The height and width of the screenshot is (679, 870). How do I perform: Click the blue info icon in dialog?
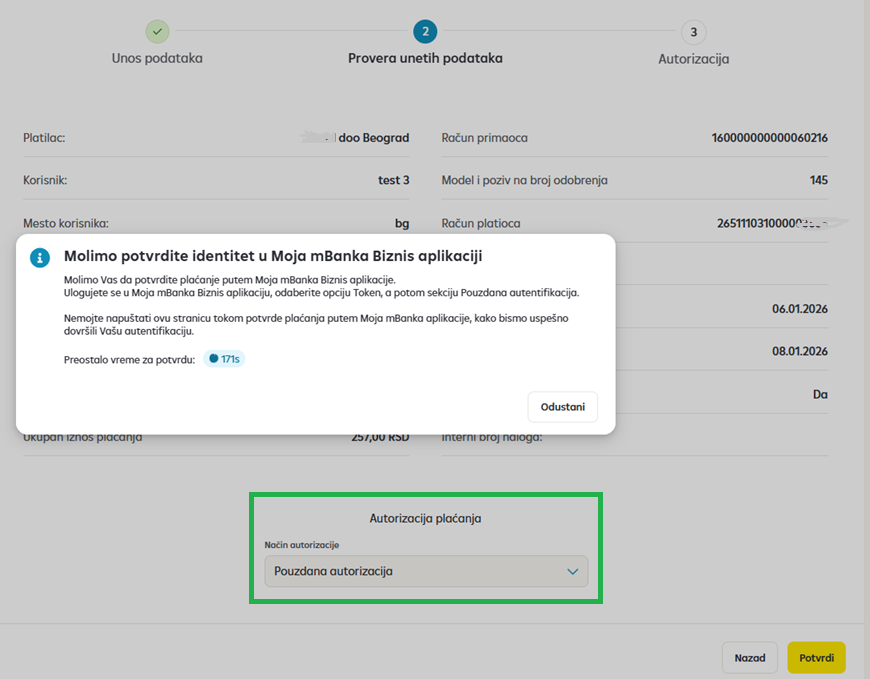coord(40,257)
